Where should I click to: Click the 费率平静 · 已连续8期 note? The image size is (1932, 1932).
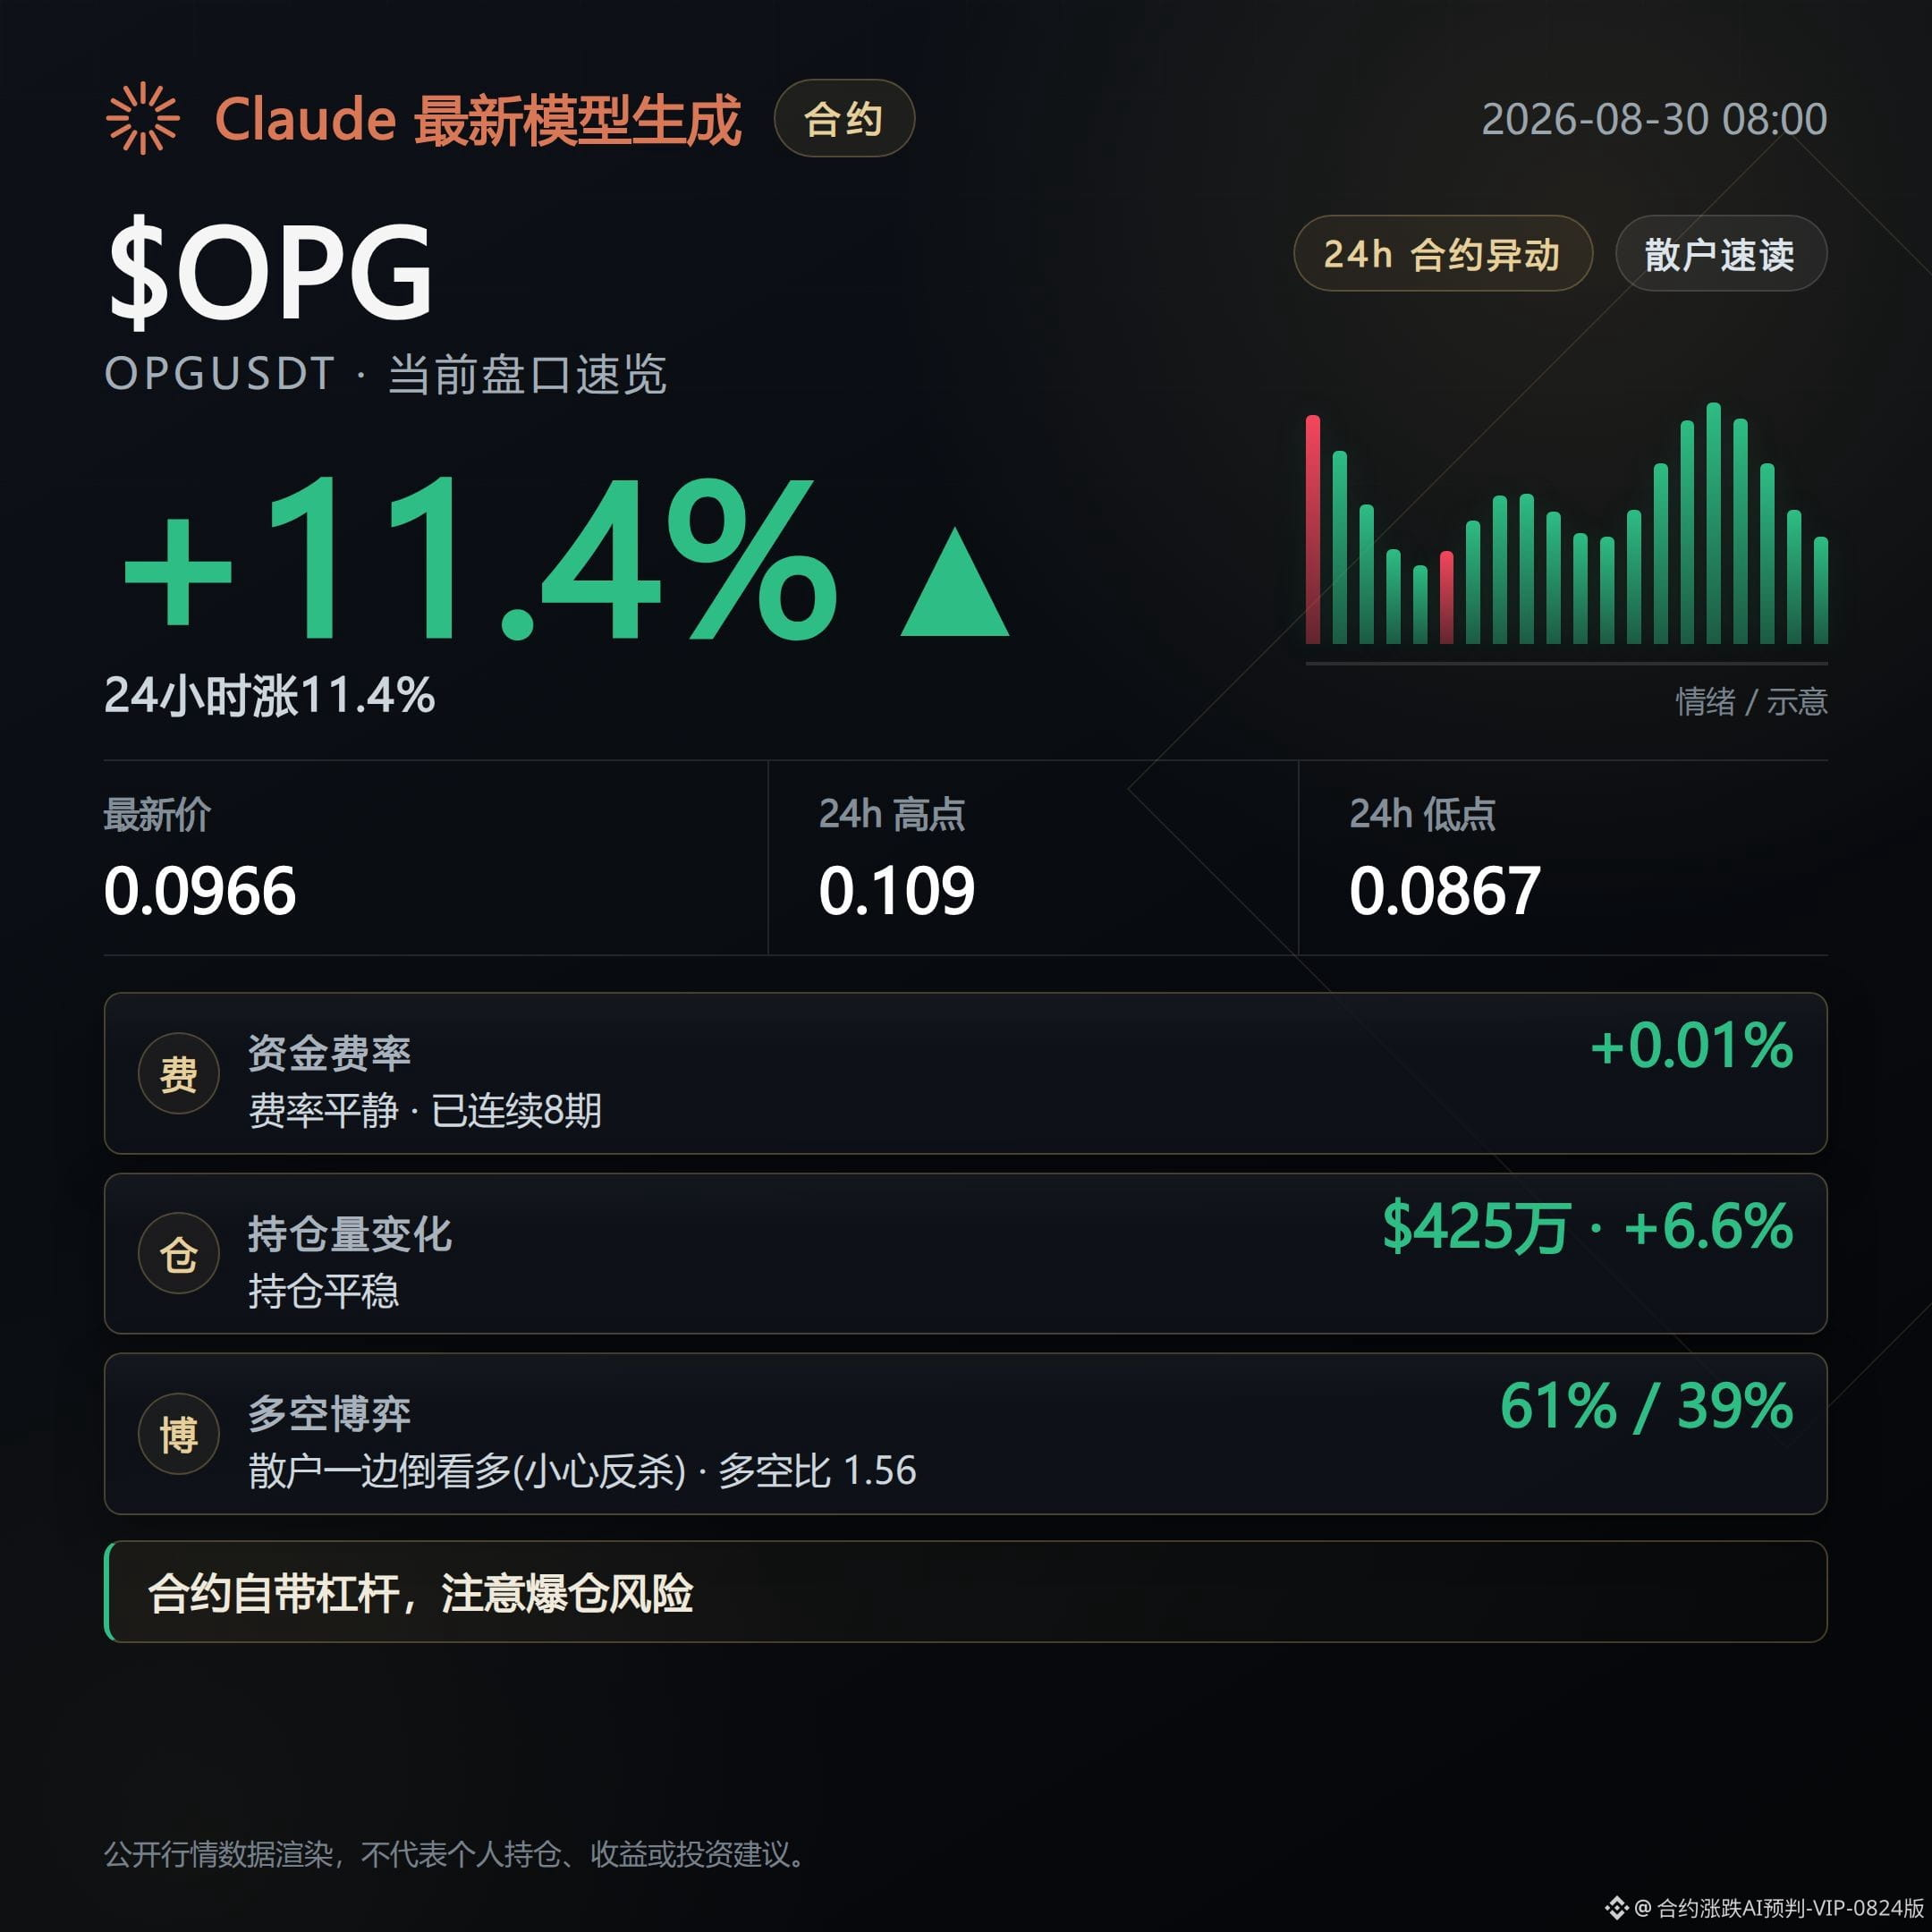(425, 1110)
